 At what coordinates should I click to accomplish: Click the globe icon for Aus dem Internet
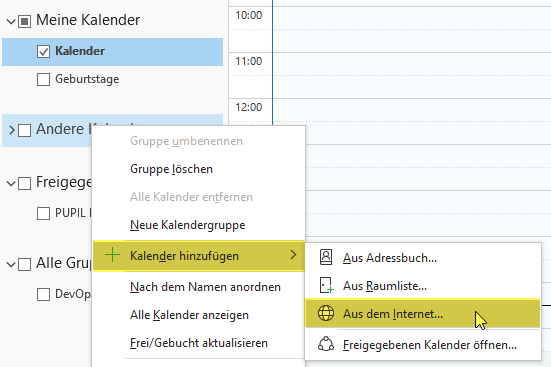coord(326,313)
